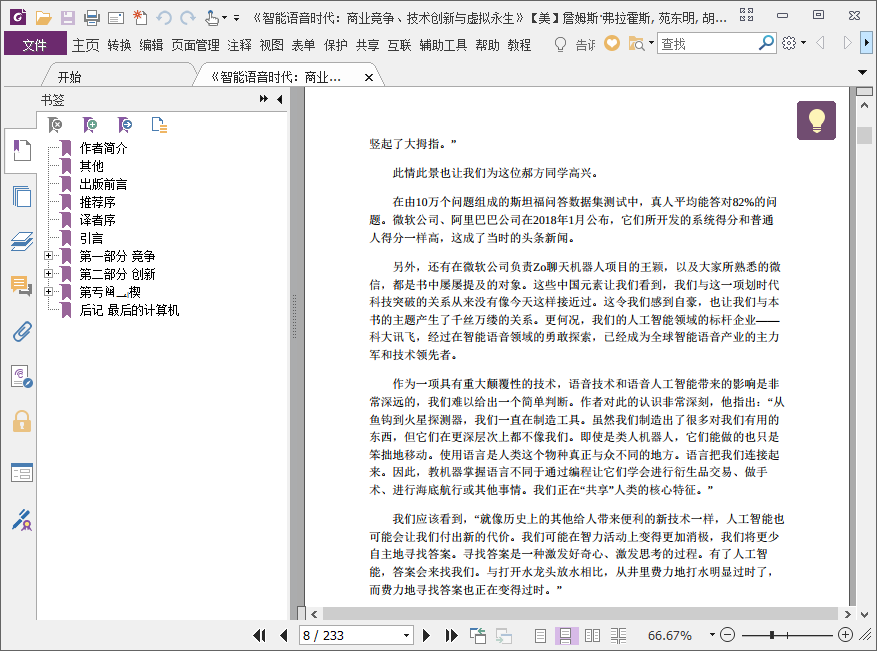Image resolution: width=877 pixels, height=651 pixels.
Task: Expand the third part bookmark node
Action: (49, 291)
